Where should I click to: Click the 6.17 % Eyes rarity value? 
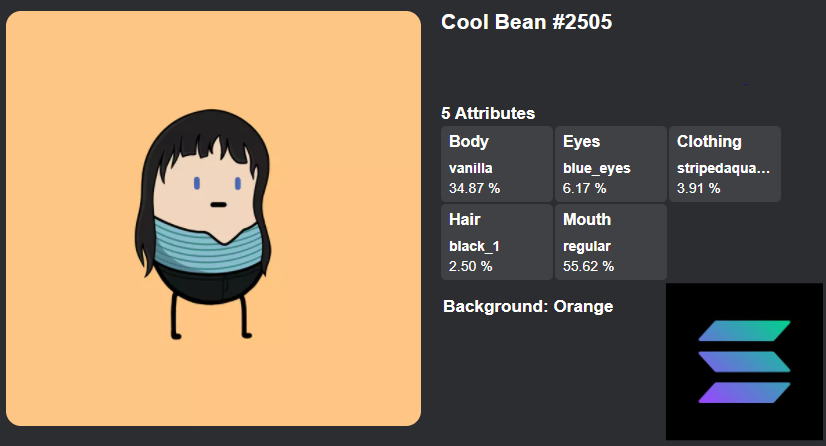point(584,189)
